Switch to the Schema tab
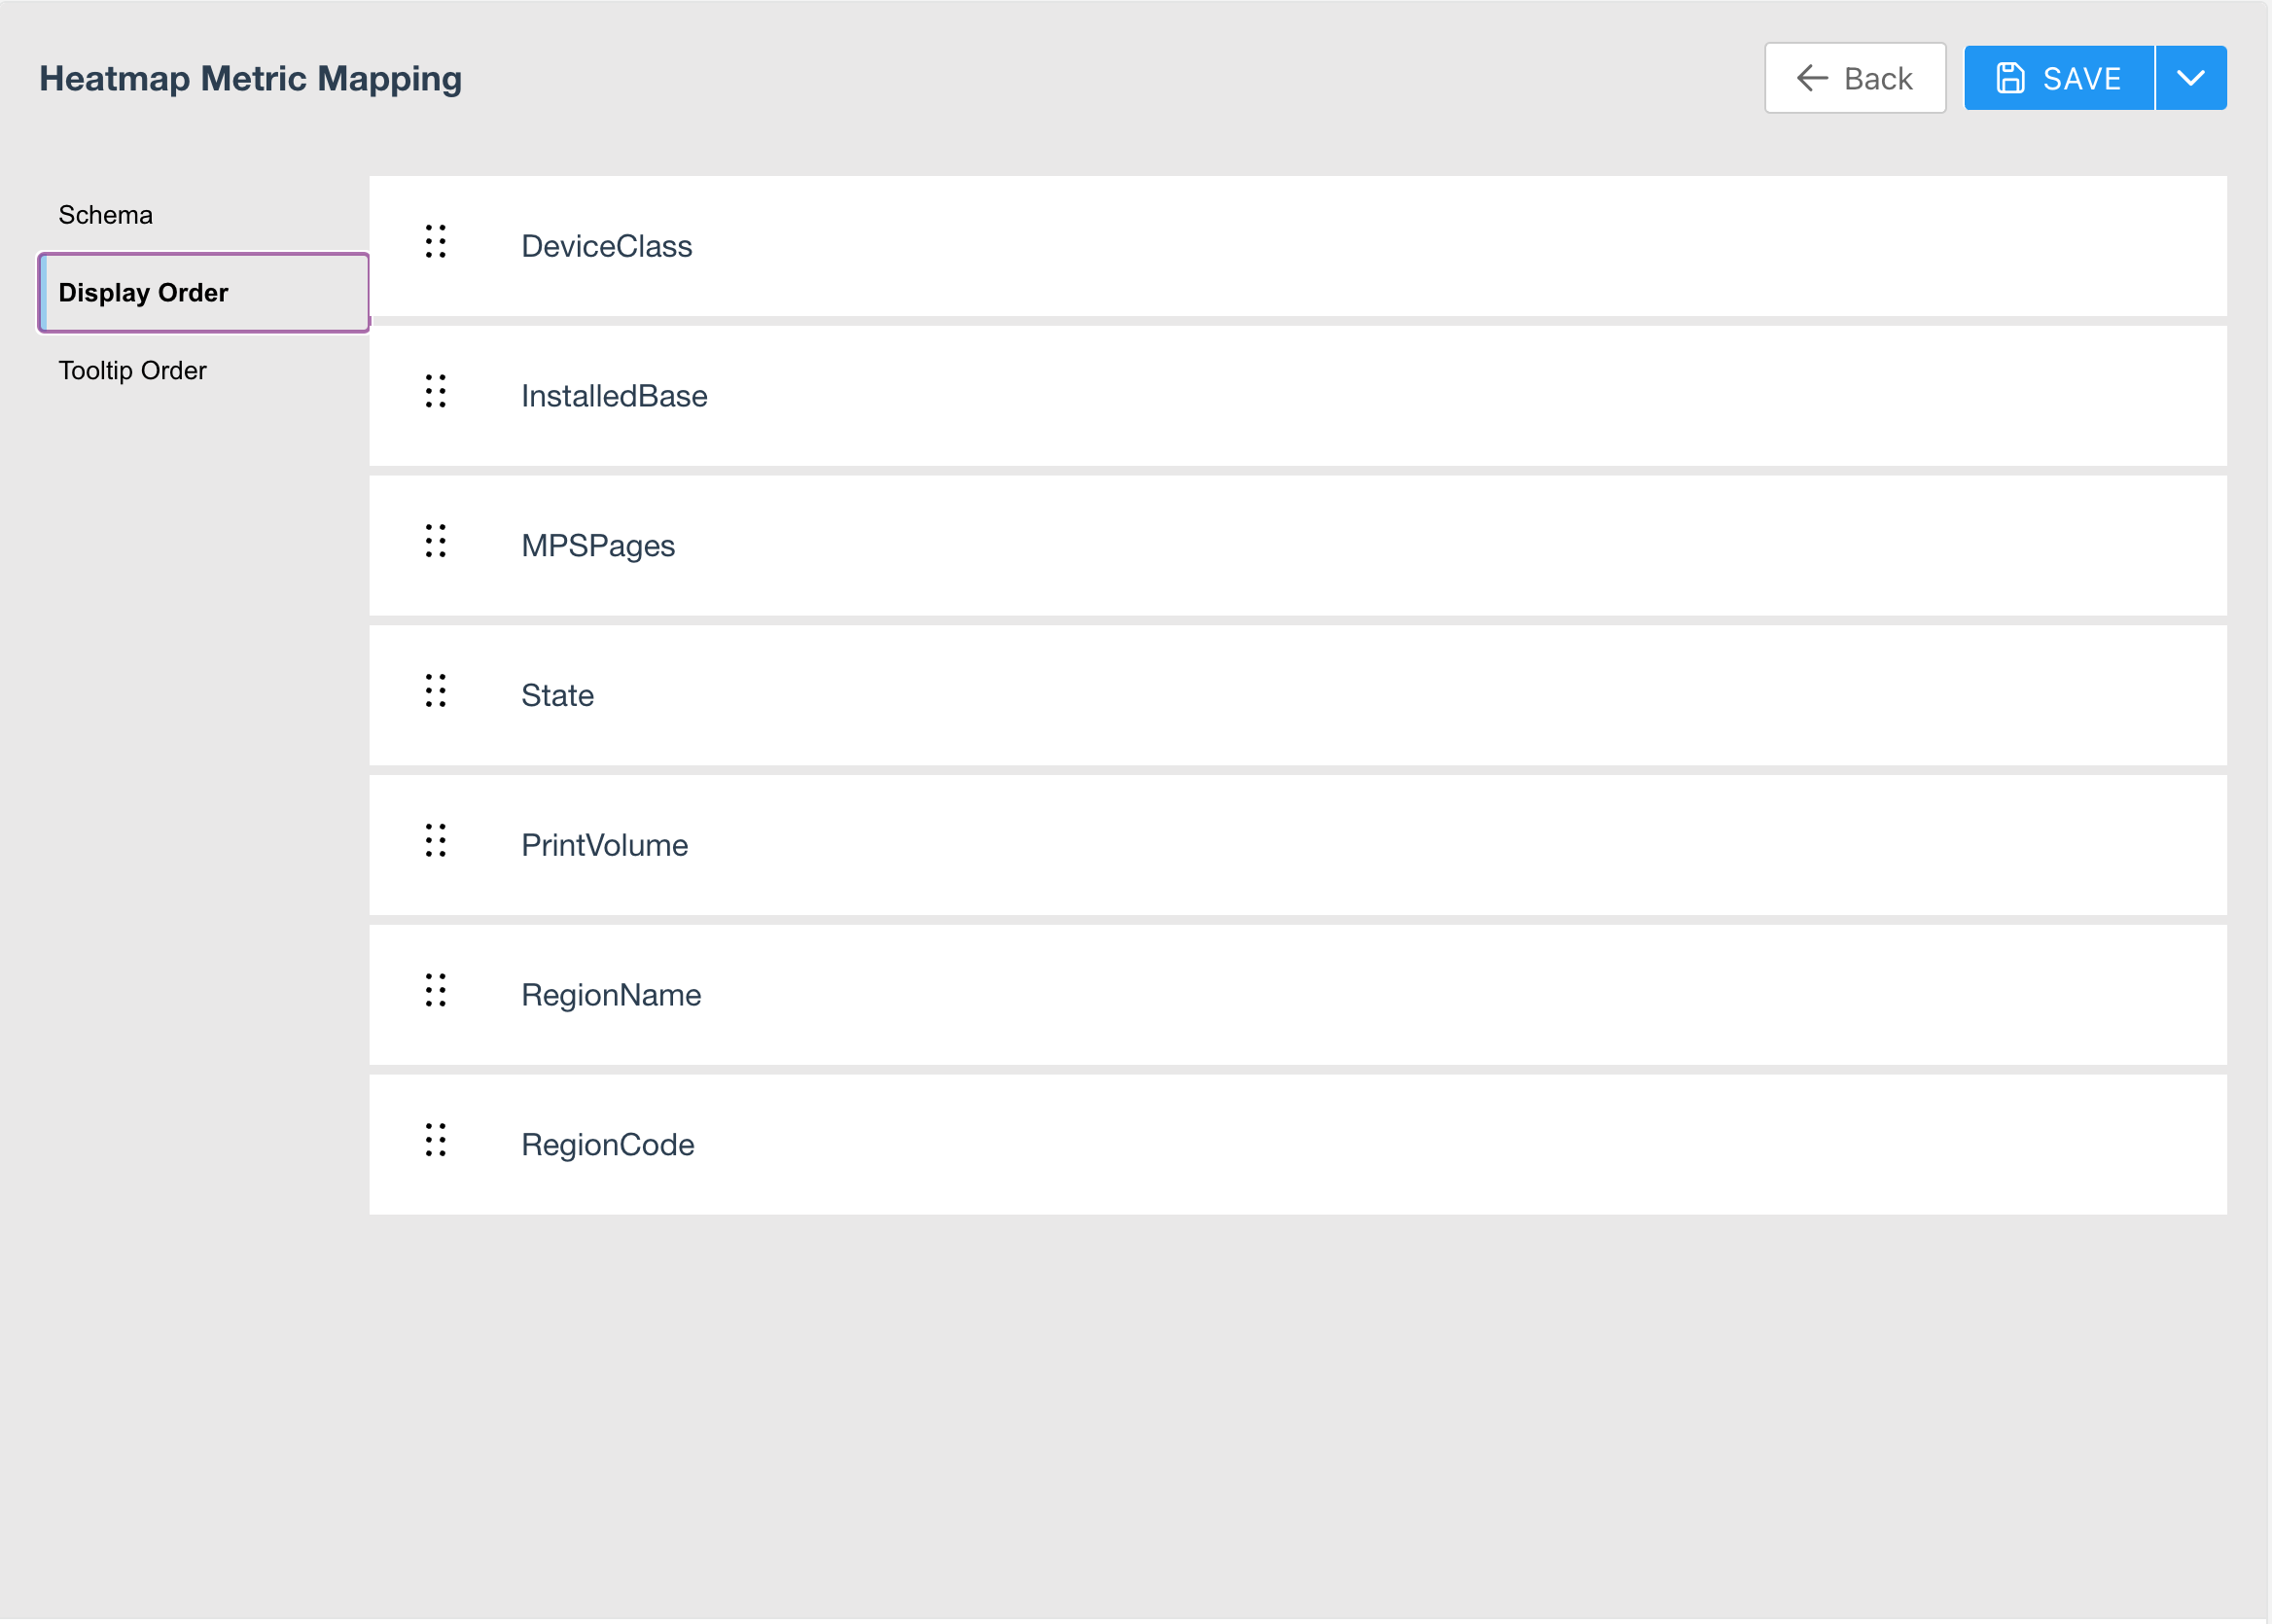The height and width of the screenshot is (1624, 2272). [105, 215]
